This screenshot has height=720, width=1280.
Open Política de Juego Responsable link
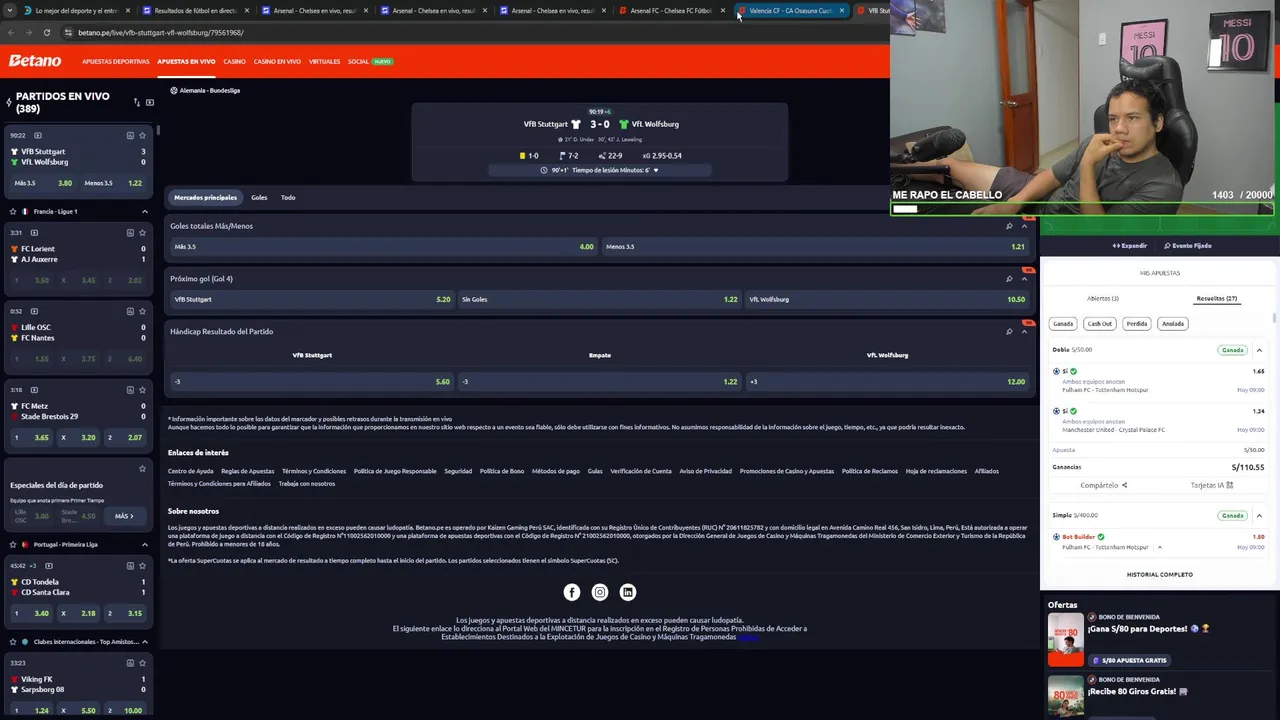(x=395, y=471)
